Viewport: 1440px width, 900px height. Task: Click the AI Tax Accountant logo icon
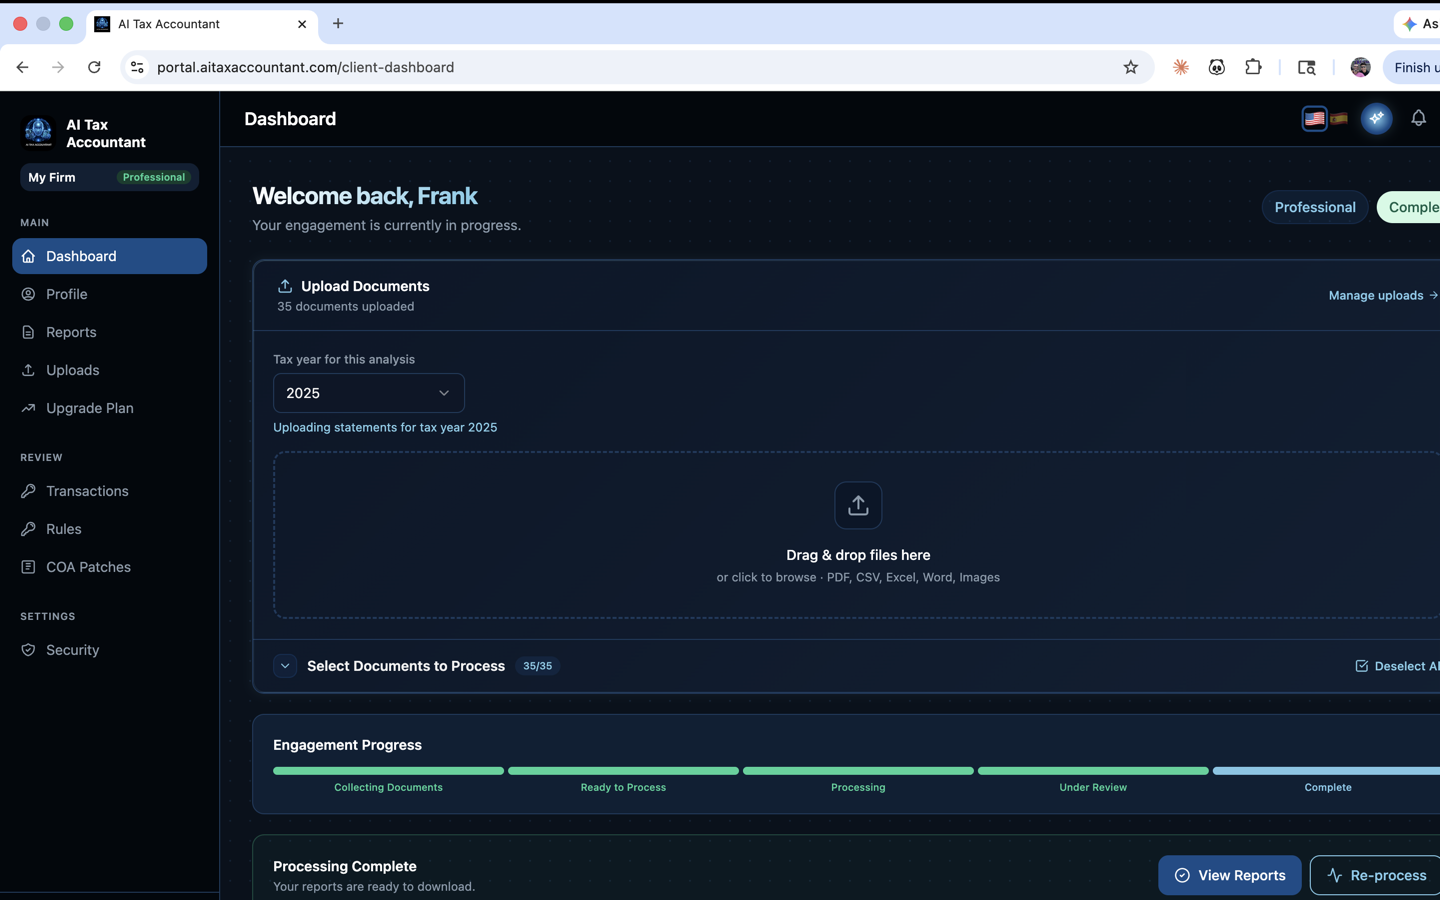point(38,133)
